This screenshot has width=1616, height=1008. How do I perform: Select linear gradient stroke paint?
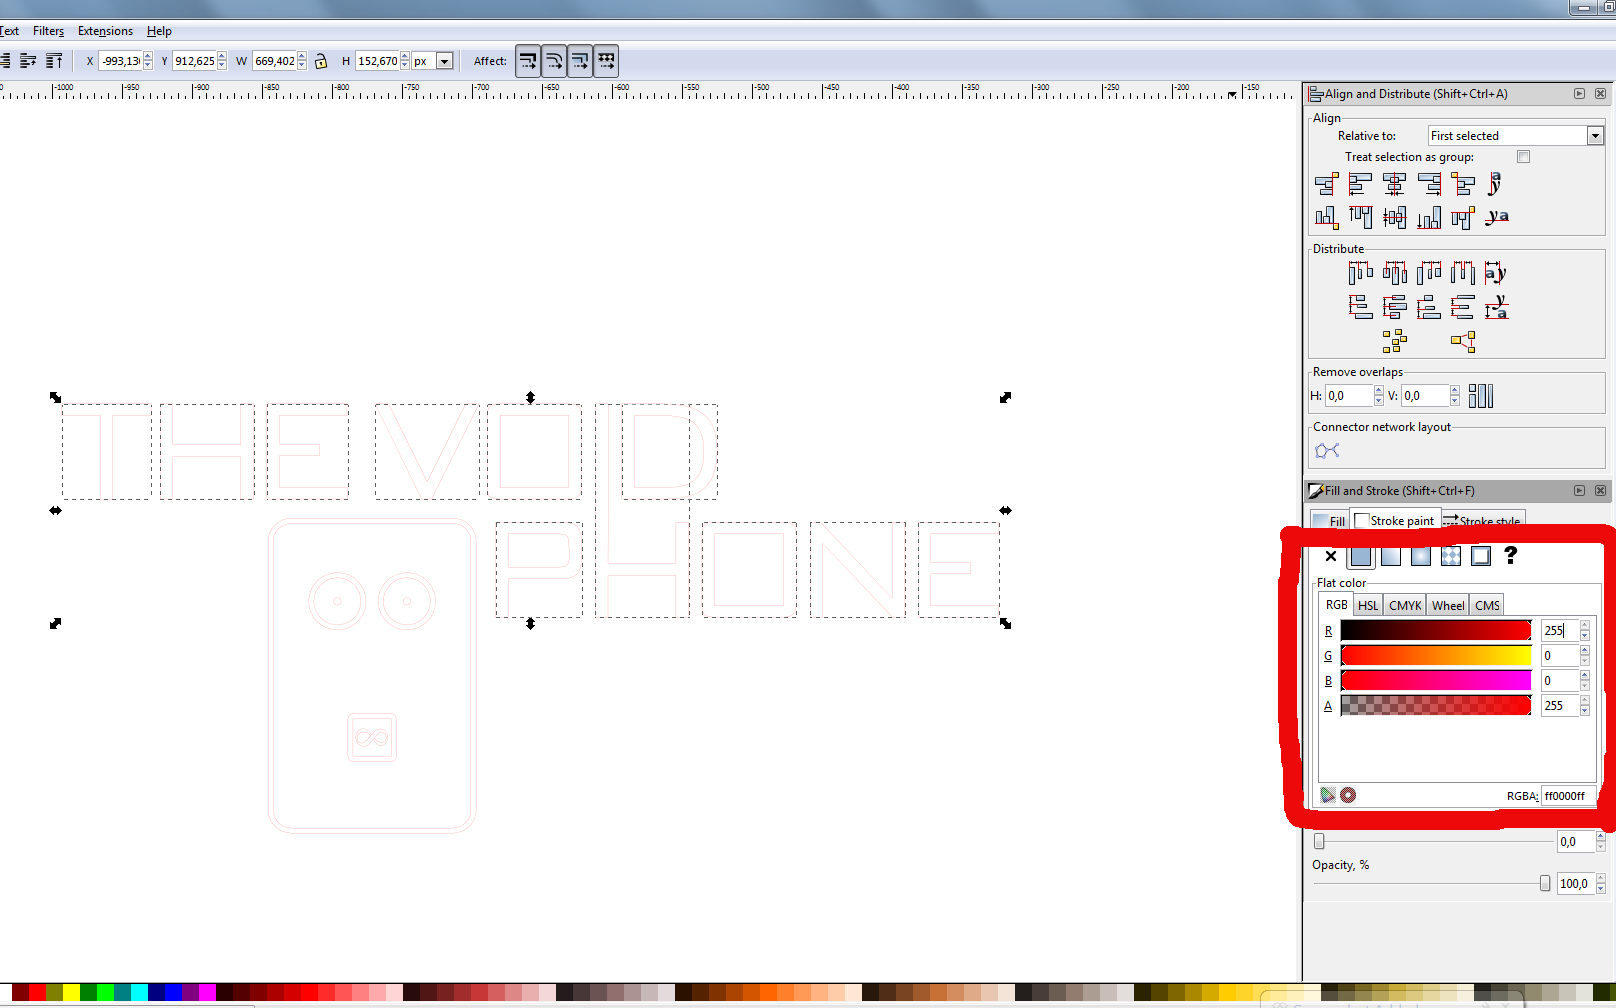point(1391,556)
